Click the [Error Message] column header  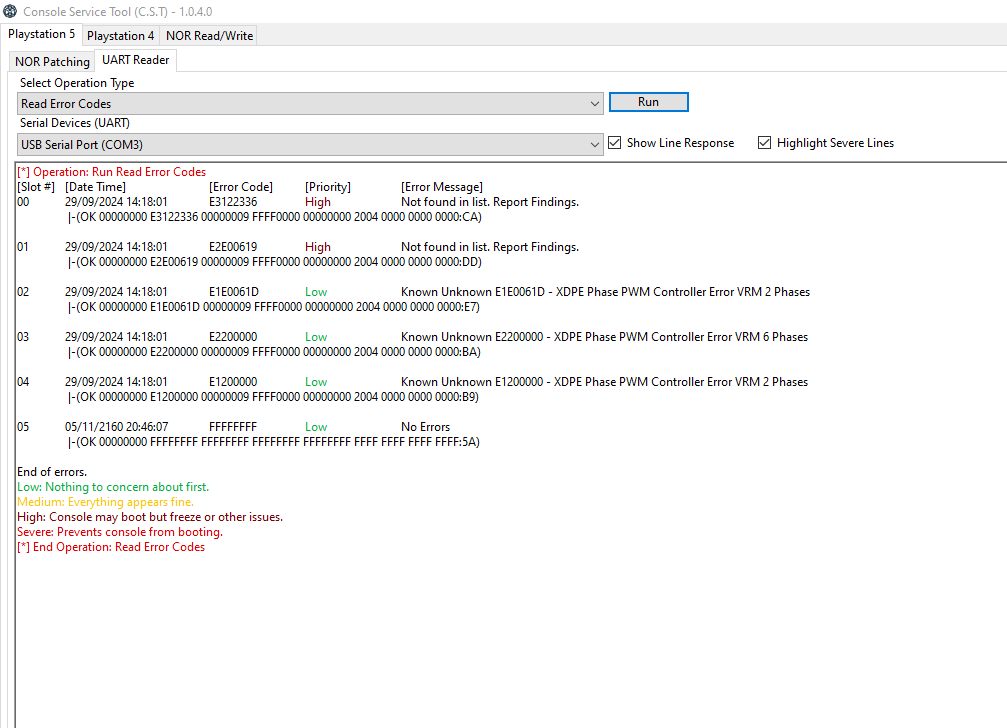click(x=442, y=187)
